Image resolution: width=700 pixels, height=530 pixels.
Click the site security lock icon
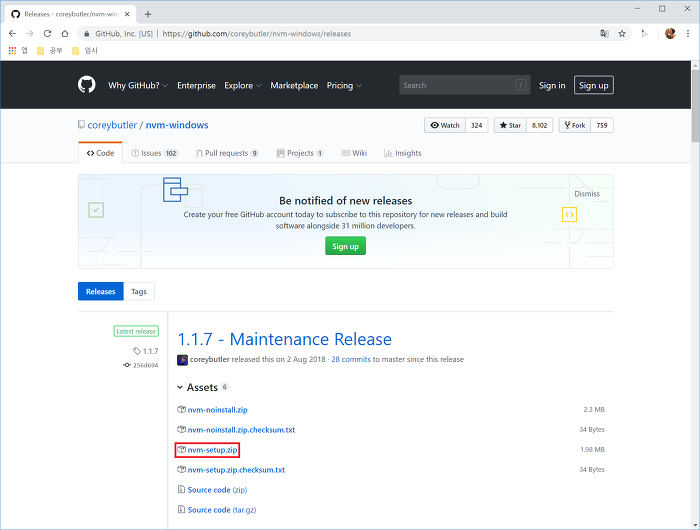[x=86, y=33]
